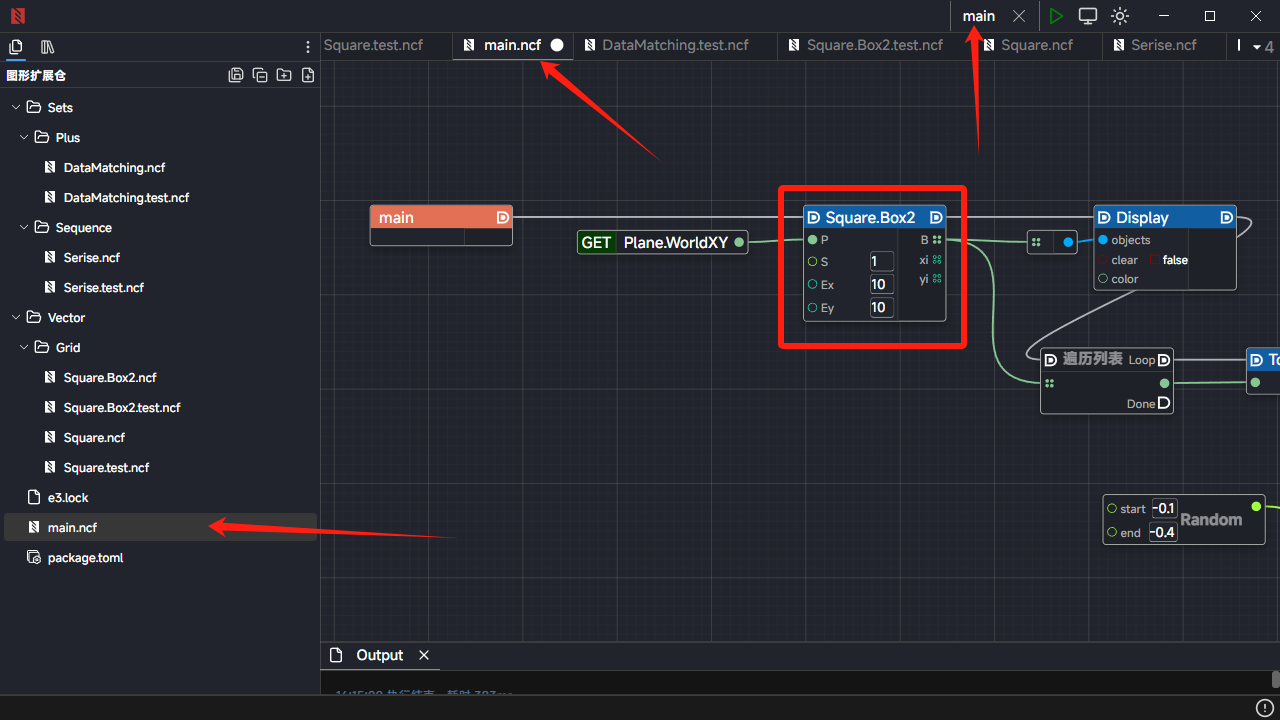1280x720 pixels.
Task: Open the sidebar three-dot more options menu
Action: tap(308, 47)
